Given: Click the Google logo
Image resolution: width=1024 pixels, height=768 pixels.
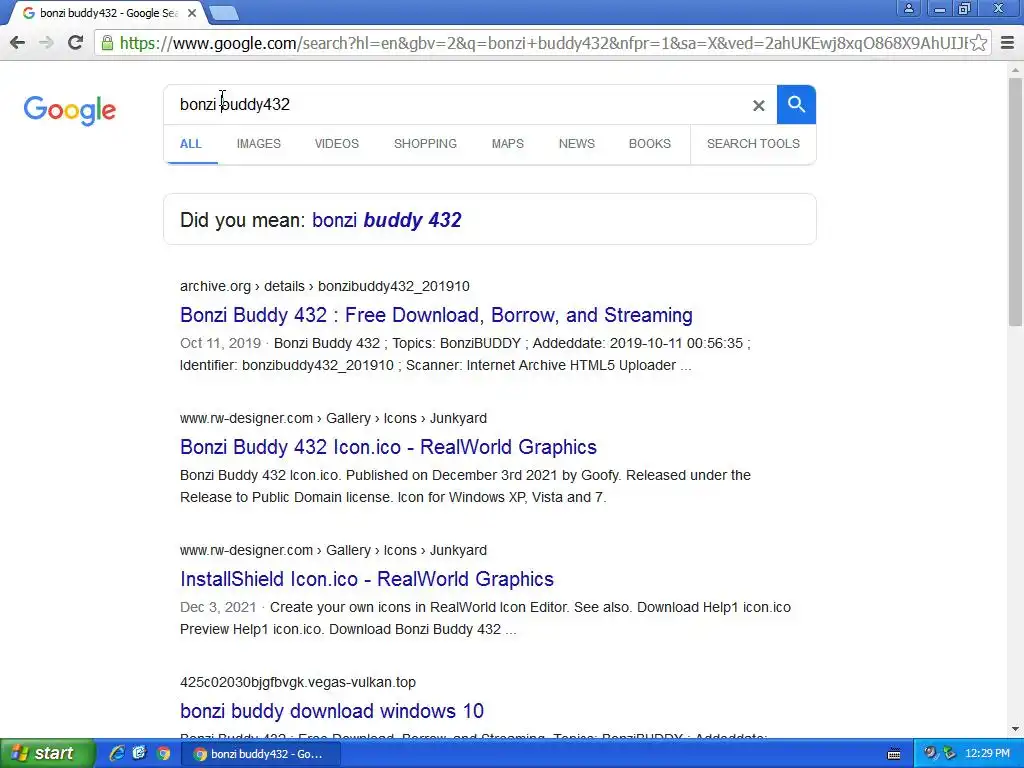Looking at the screenshot, I should coord(69,110).
